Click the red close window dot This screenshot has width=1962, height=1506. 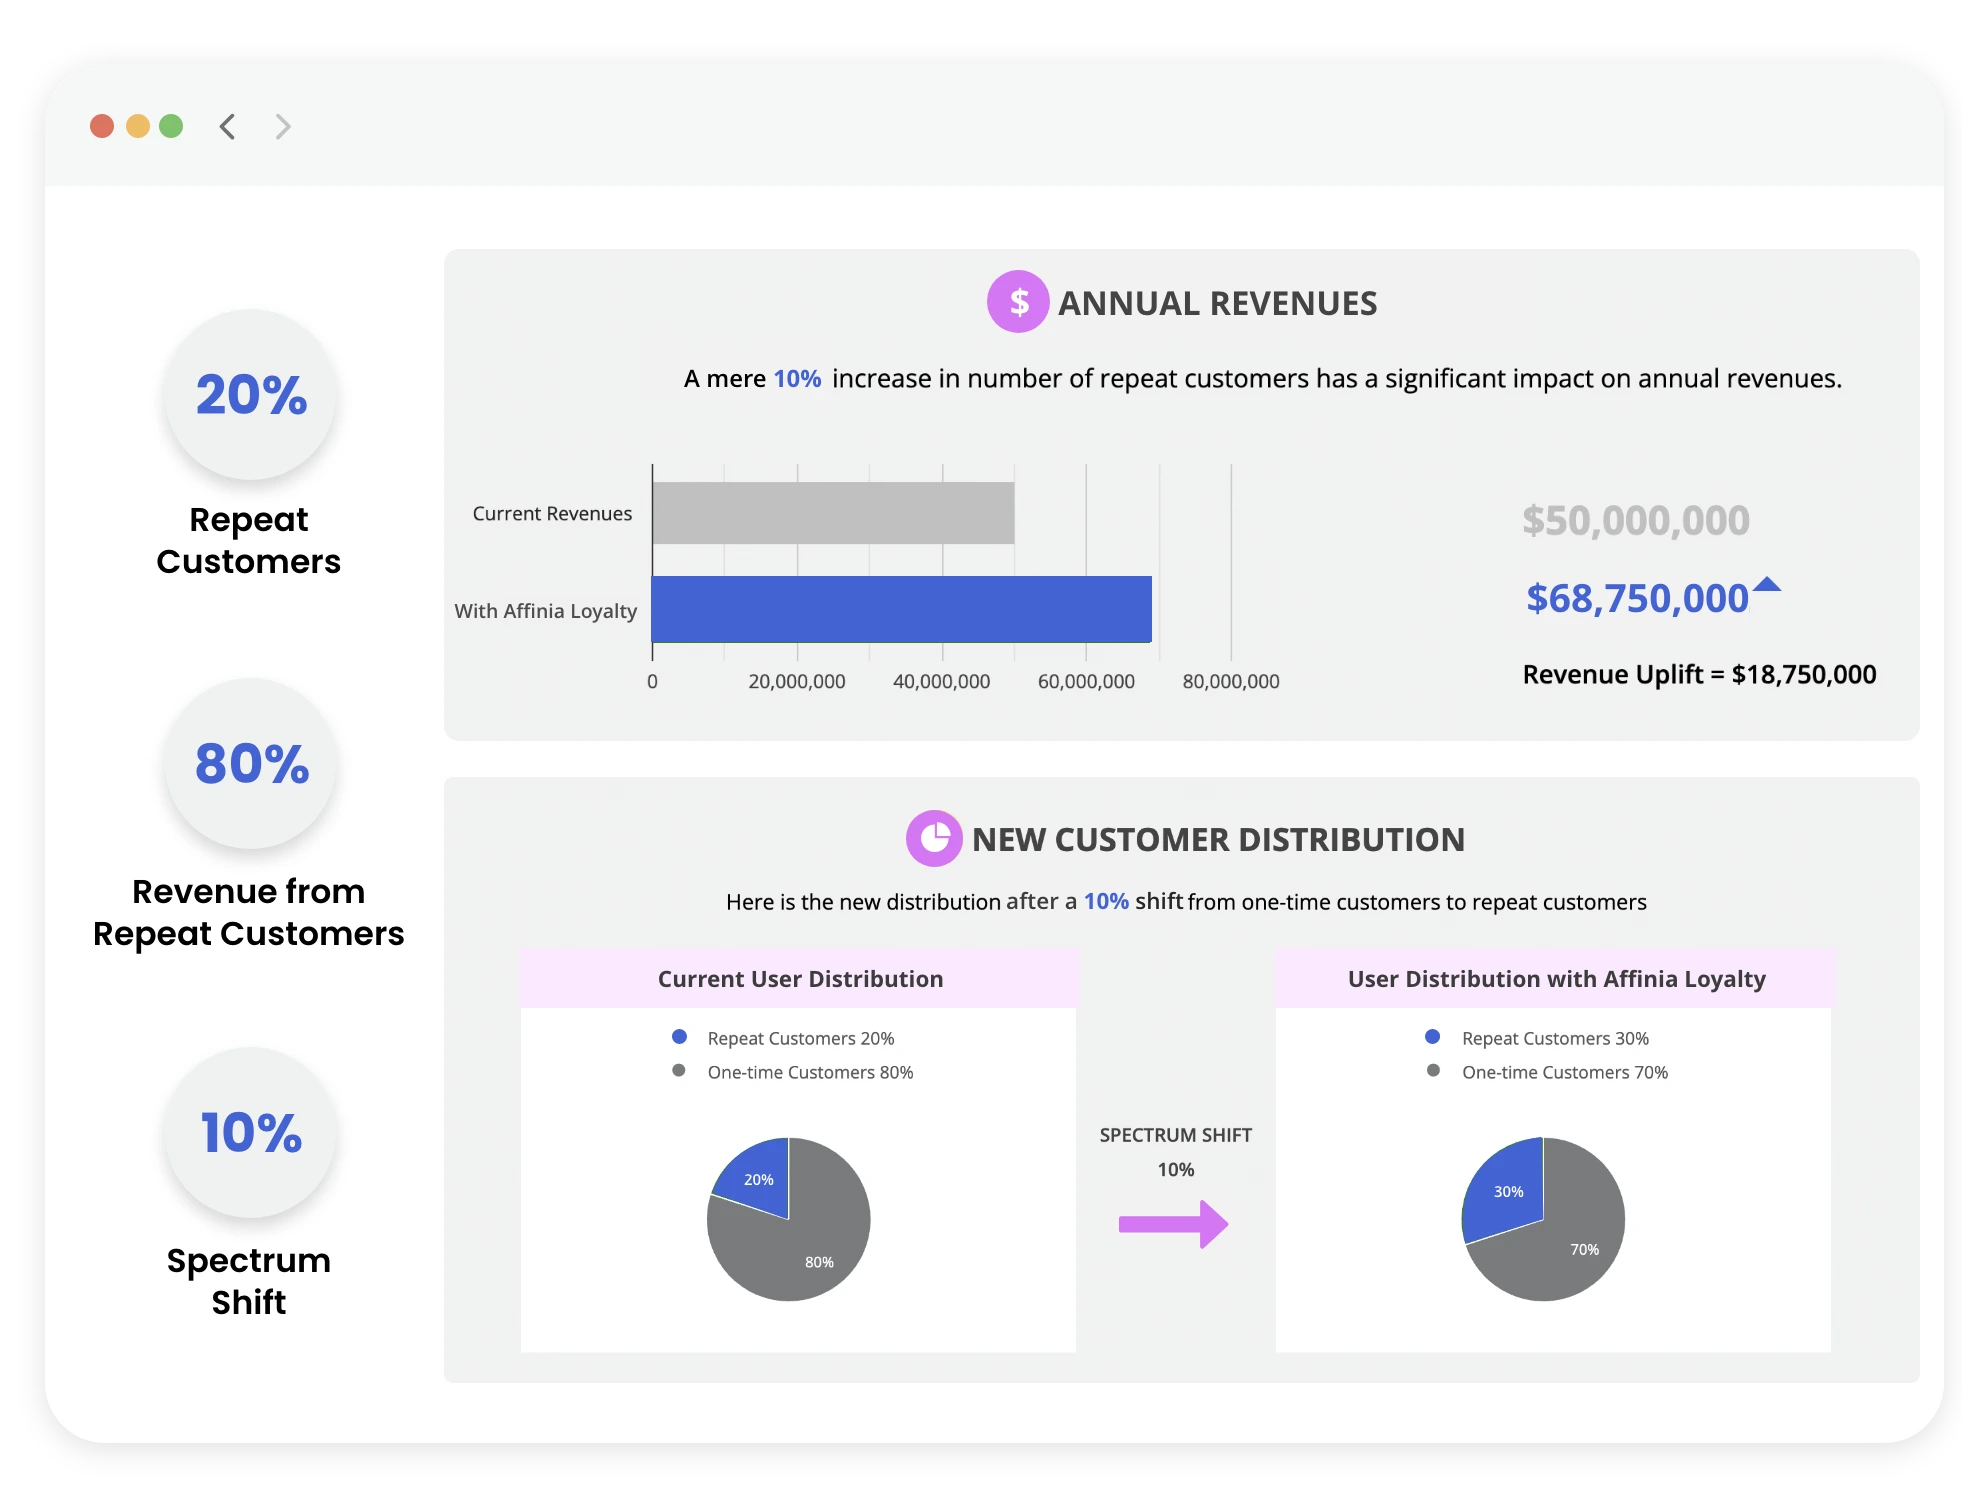102,126
